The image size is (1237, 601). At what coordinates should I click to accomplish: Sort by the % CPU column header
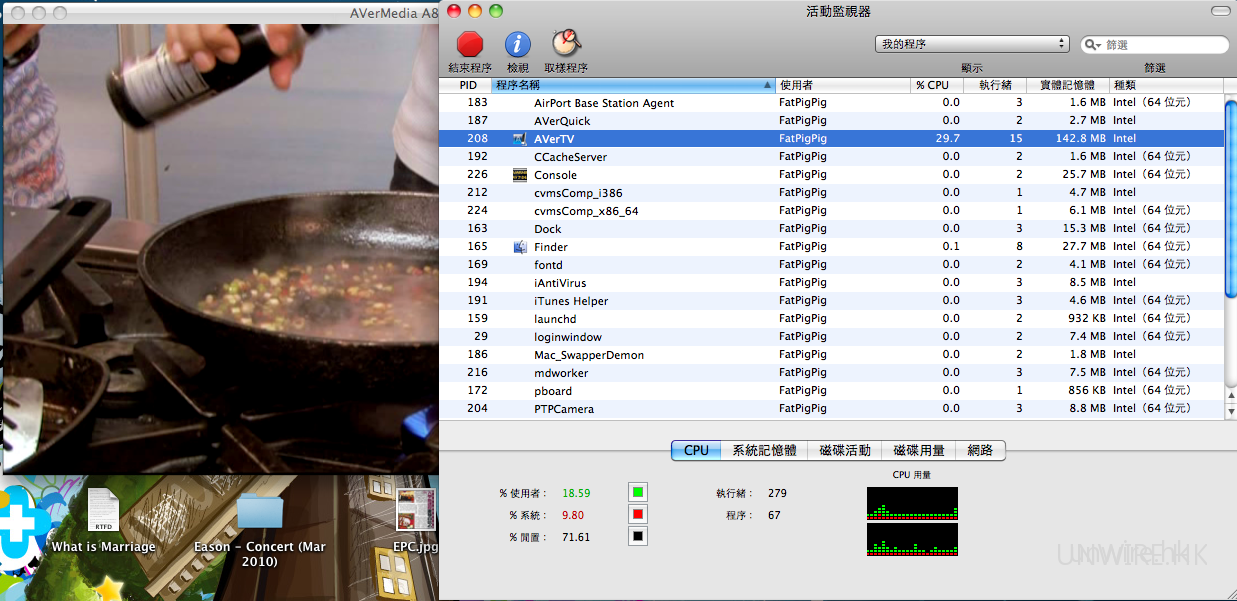click(x=936, y=85)
